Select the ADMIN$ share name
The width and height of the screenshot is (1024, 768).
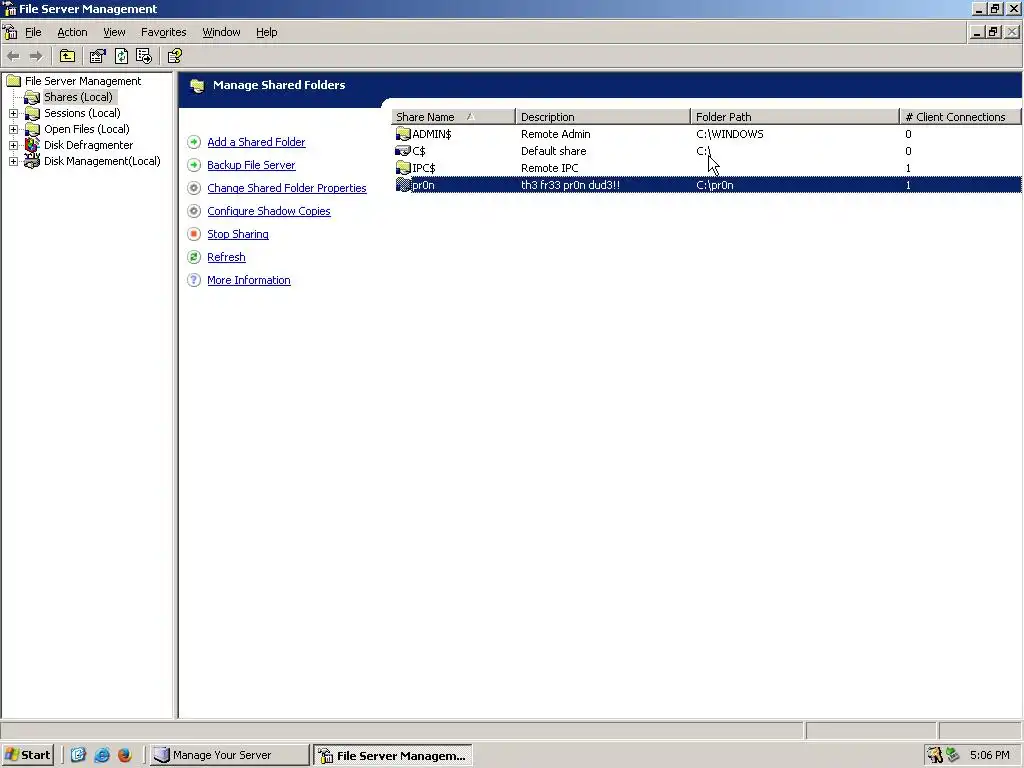click(432, 134)
